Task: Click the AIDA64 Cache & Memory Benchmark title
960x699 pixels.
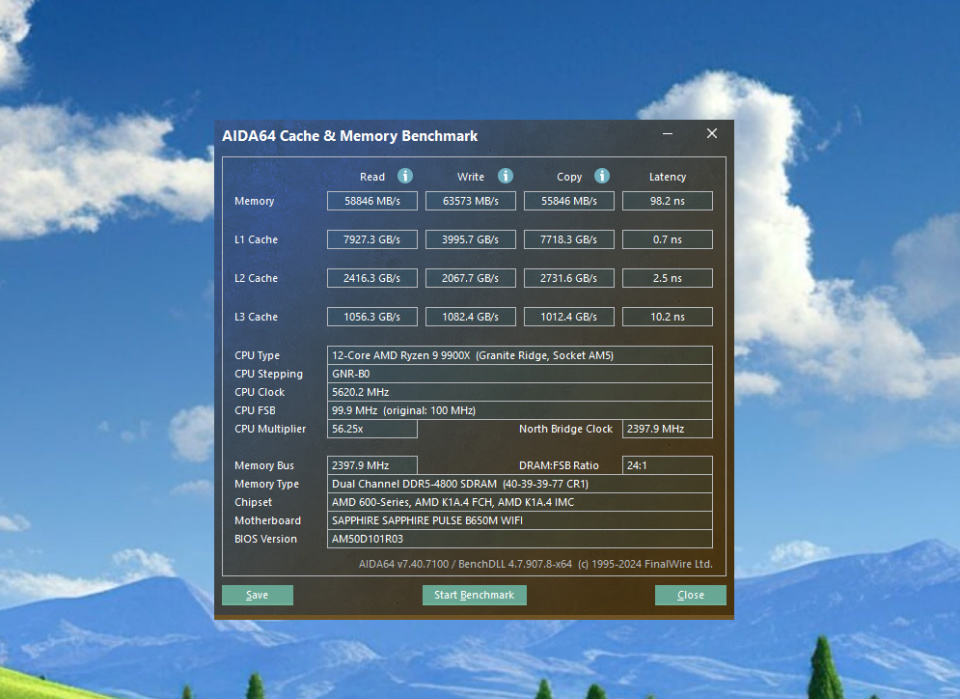Action: point(350,136)
